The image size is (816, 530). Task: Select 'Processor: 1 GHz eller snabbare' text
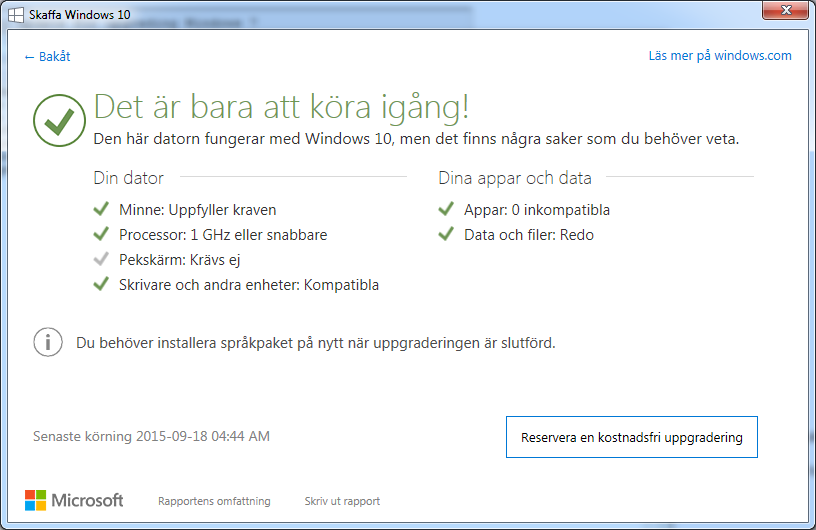point(223,235)
